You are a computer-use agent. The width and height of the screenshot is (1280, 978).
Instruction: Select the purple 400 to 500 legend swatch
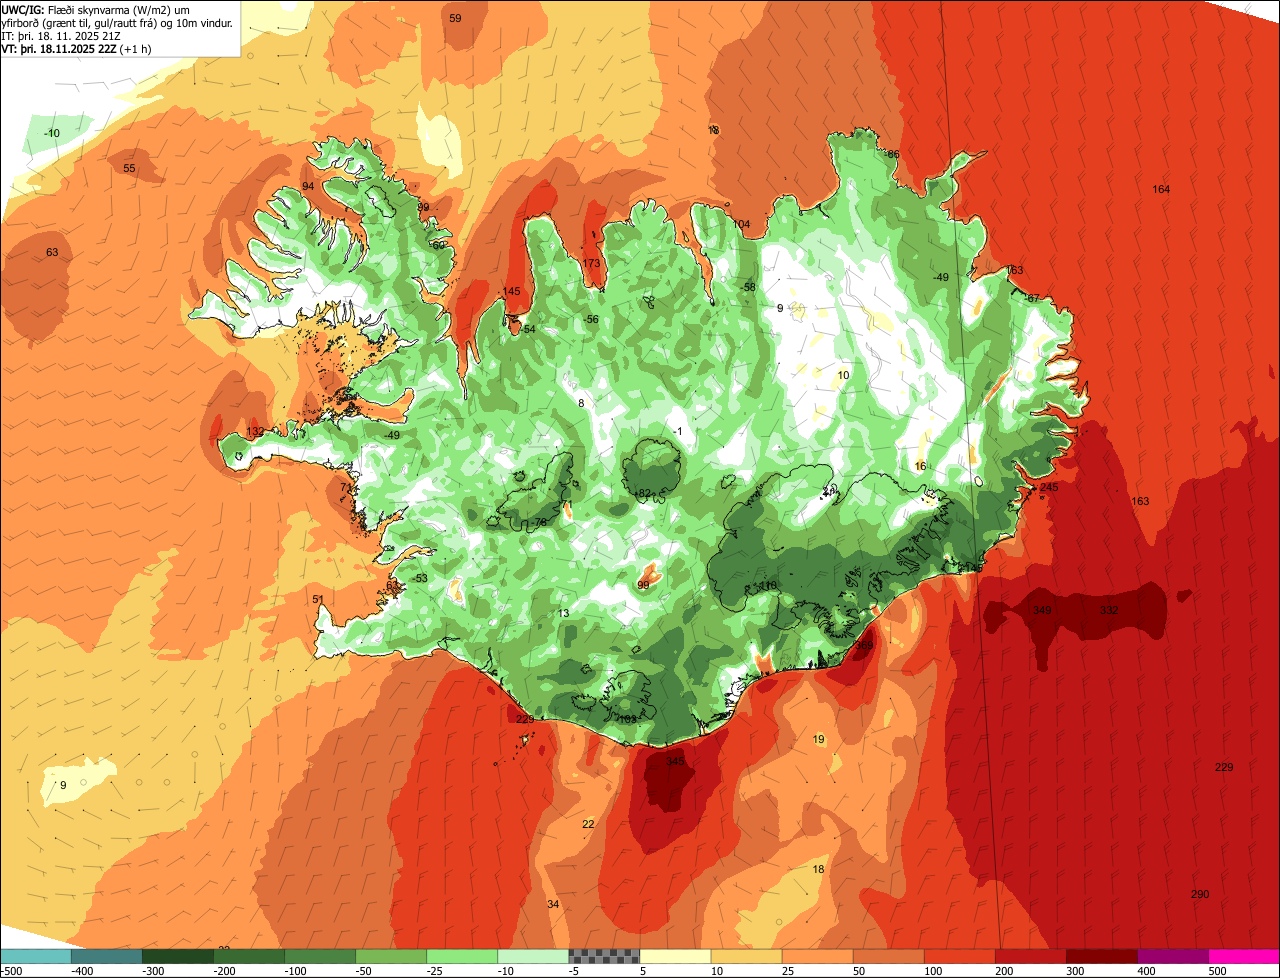1171,956
